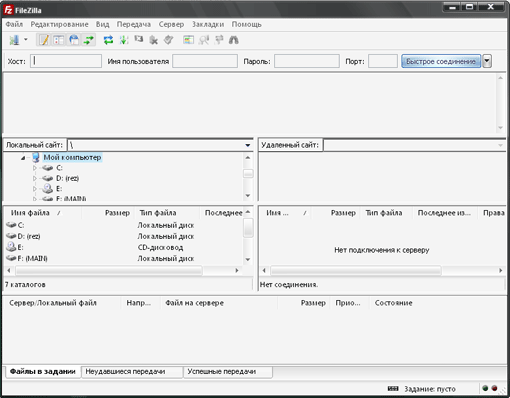
Task: Sort local list by Имя файла column
Action: [42, 213]
